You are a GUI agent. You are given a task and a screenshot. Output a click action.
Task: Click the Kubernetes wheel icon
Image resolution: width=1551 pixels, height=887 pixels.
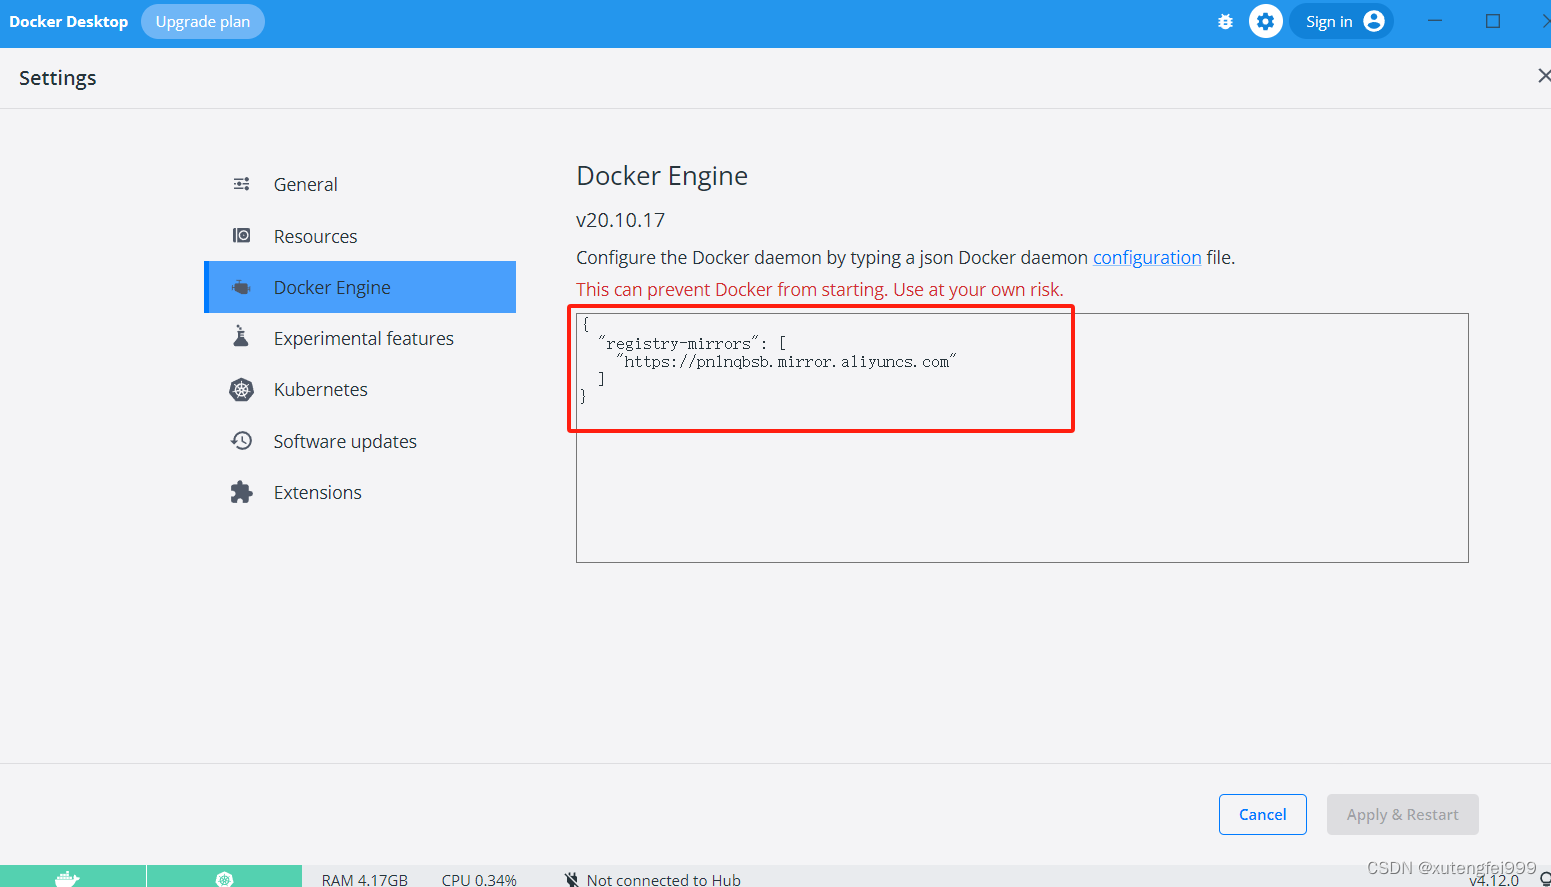(241, 389)
